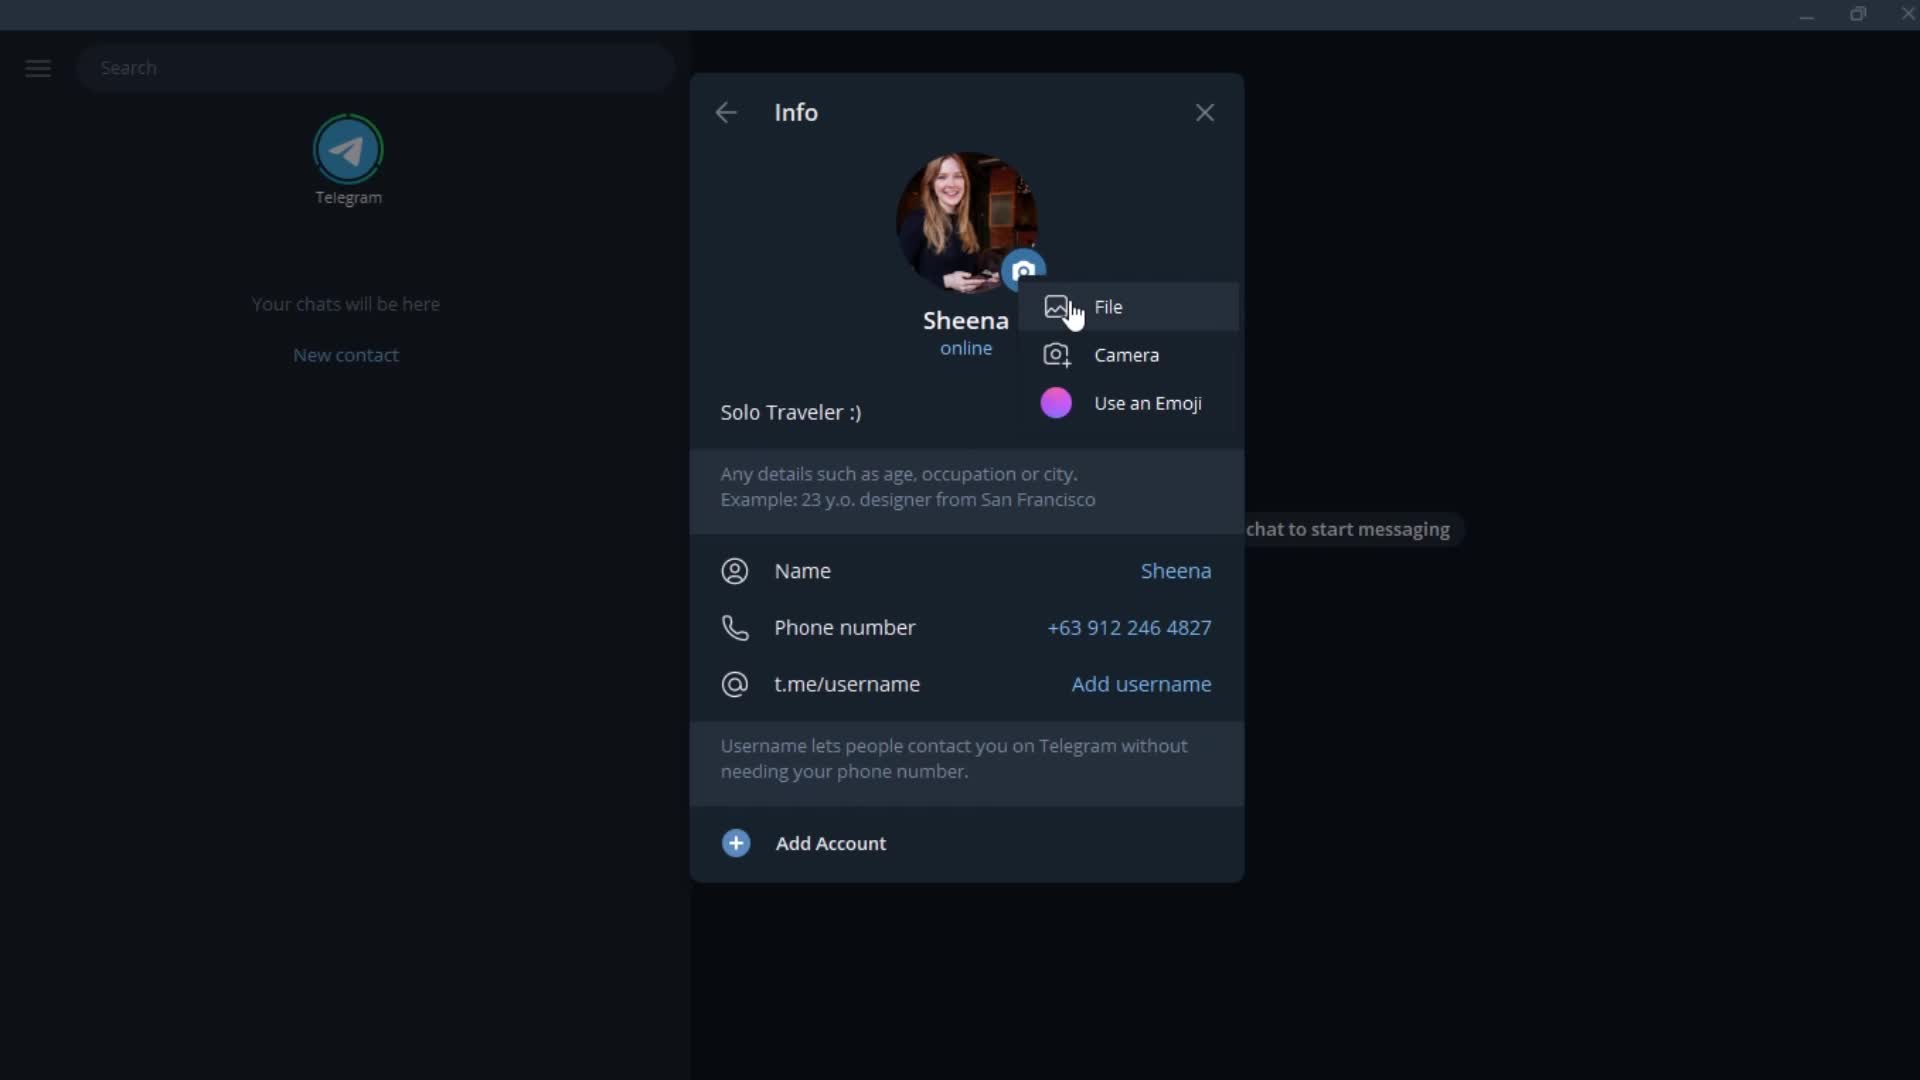Click the profile picture thumbnail

[x=965, y=220]
